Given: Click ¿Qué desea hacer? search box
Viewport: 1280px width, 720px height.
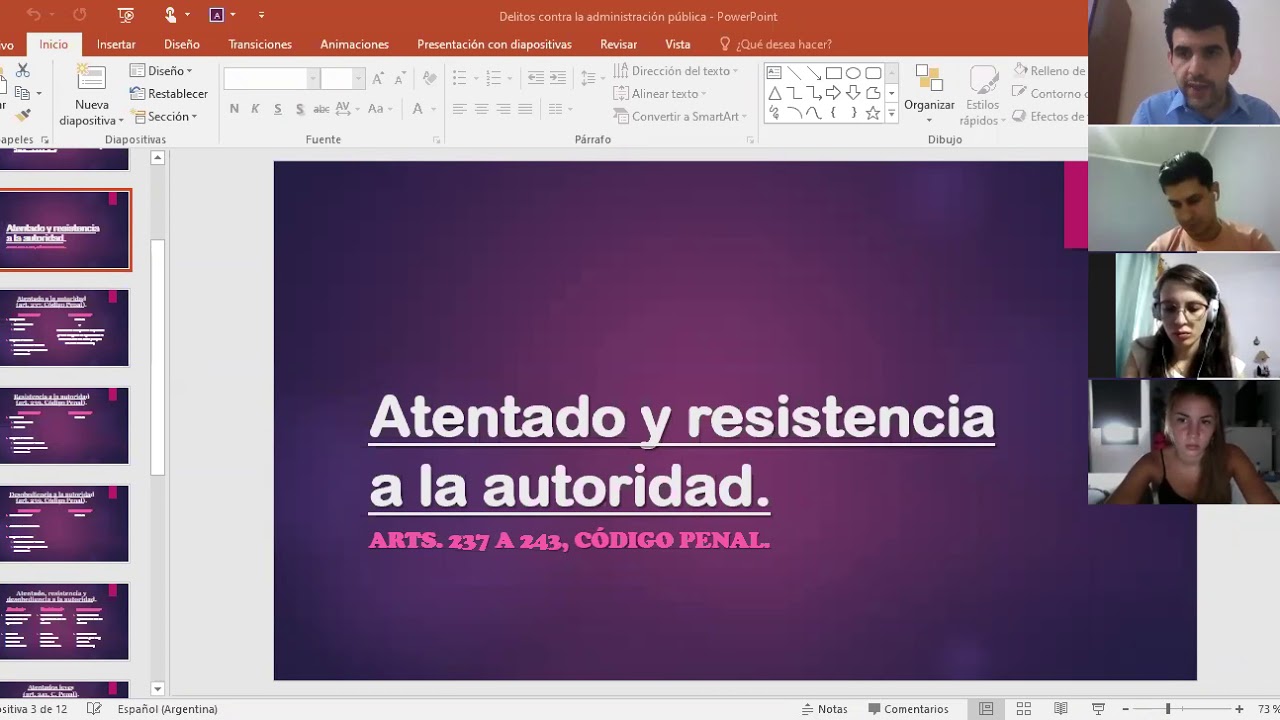Looking at the screenshot, I should coord(776,44).
